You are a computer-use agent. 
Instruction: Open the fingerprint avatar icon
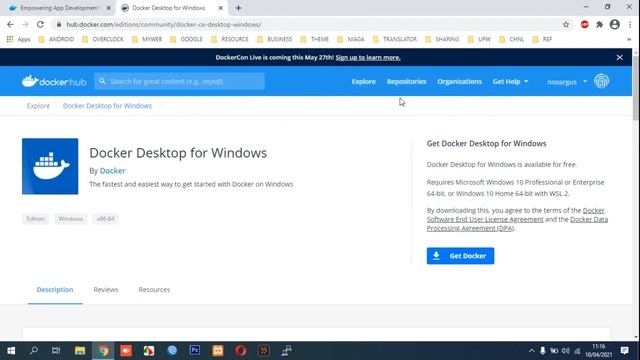pos(601,81)
